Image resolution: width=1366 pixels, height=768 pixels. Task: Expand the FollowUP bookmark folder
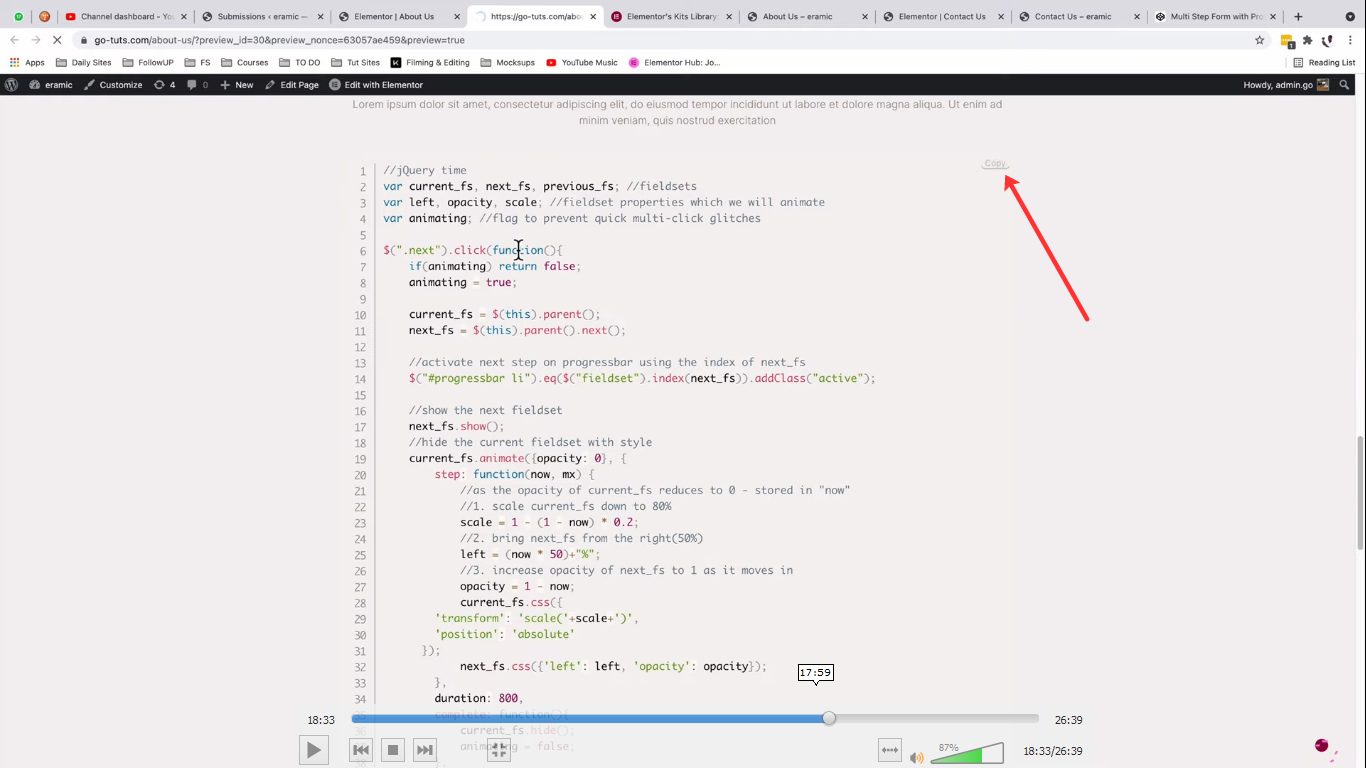point(148,62)
